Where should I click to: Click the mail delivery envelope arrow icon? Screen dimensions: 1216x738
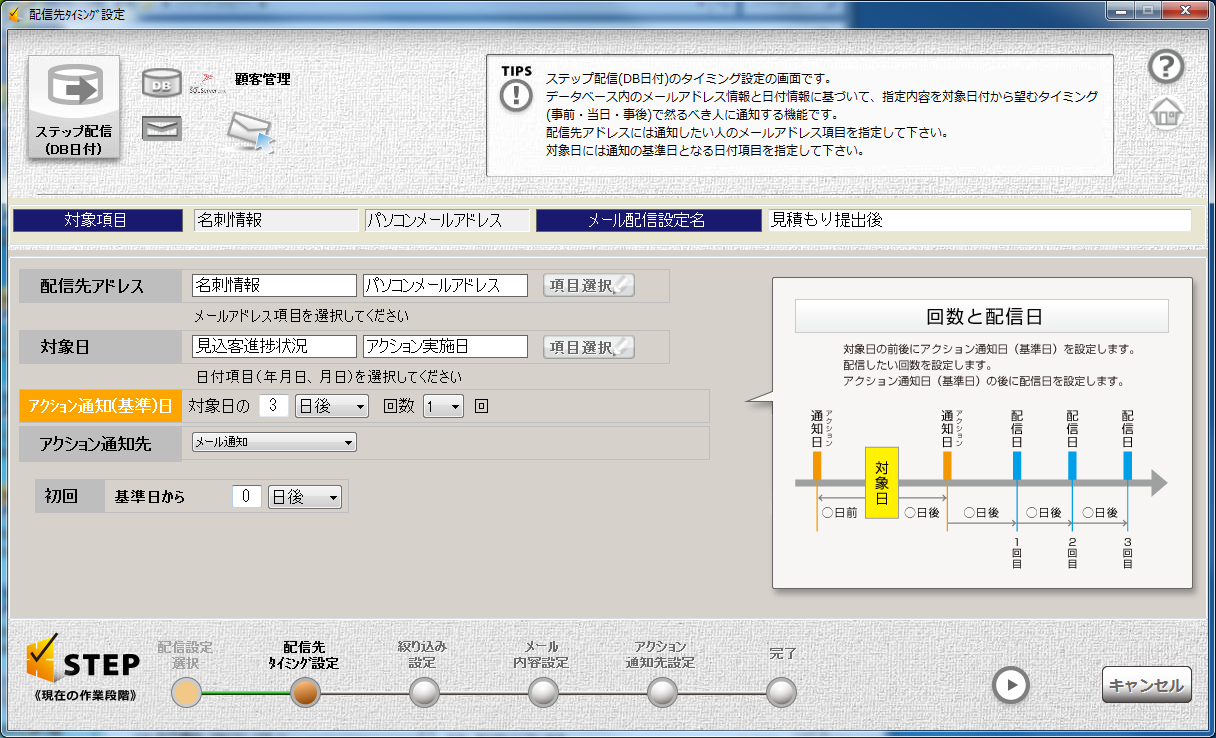[x=249, y=131]
